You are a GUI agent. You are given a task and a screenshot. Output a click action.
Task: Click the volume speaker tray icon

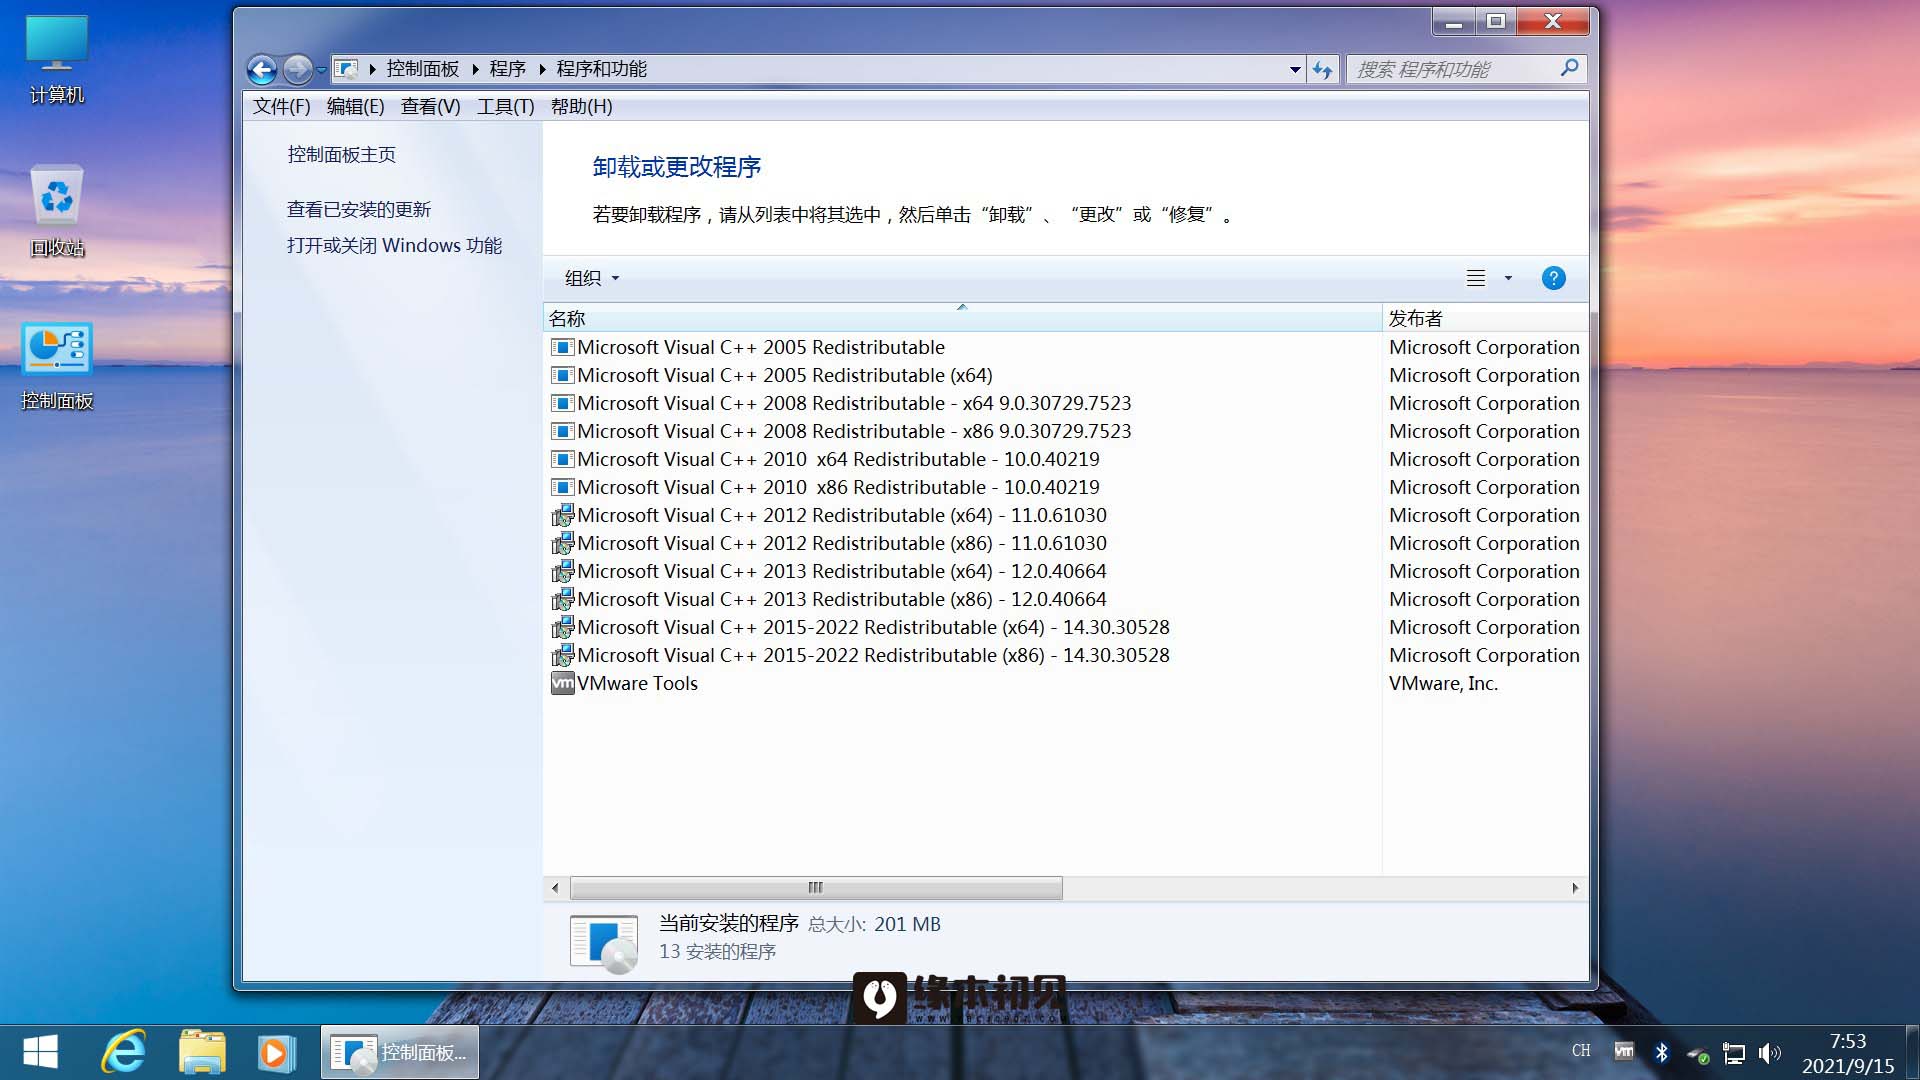click(1770, 1053)
